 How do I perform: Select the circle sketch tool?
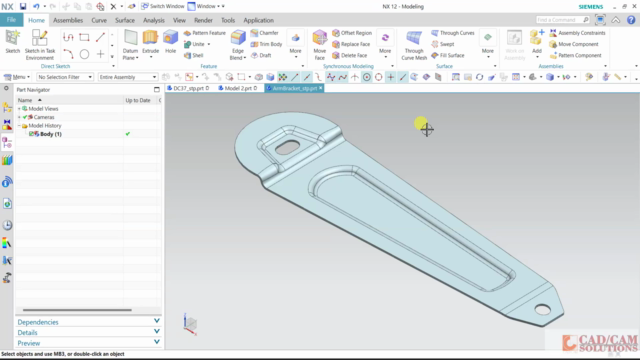pos(84,54)
